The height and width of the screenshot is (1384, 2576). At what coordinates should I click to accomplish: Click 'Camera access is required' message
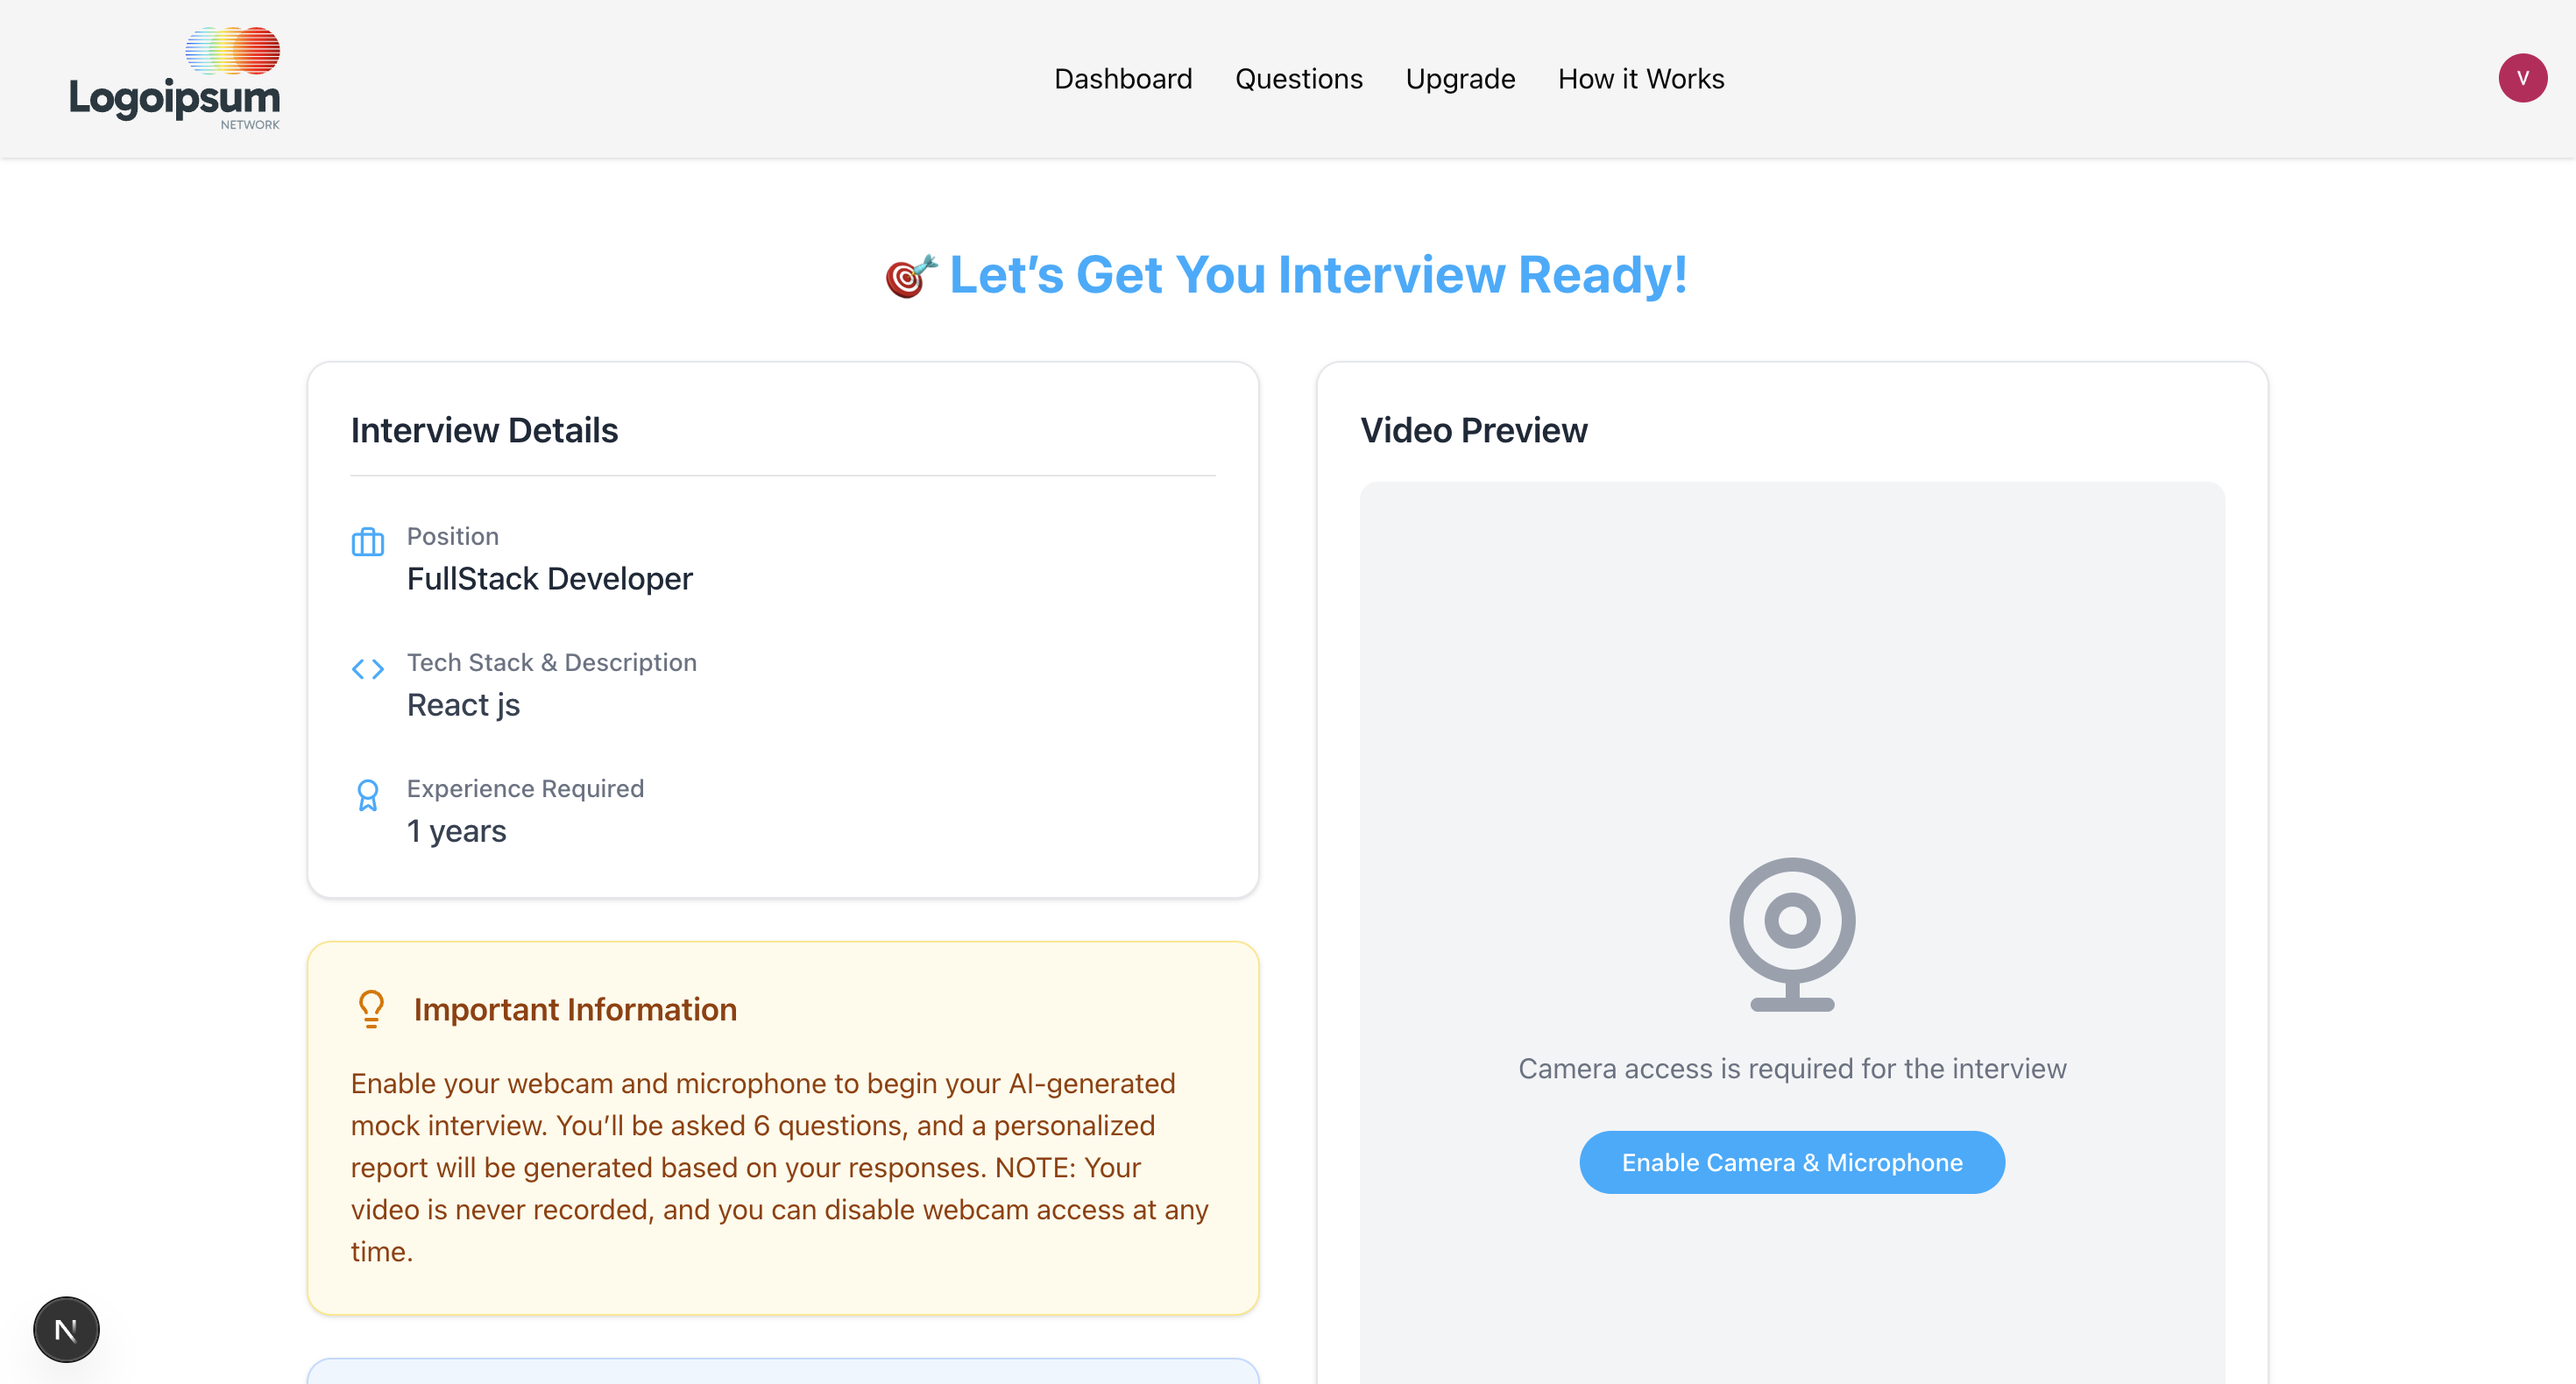click(1792, 1068)
